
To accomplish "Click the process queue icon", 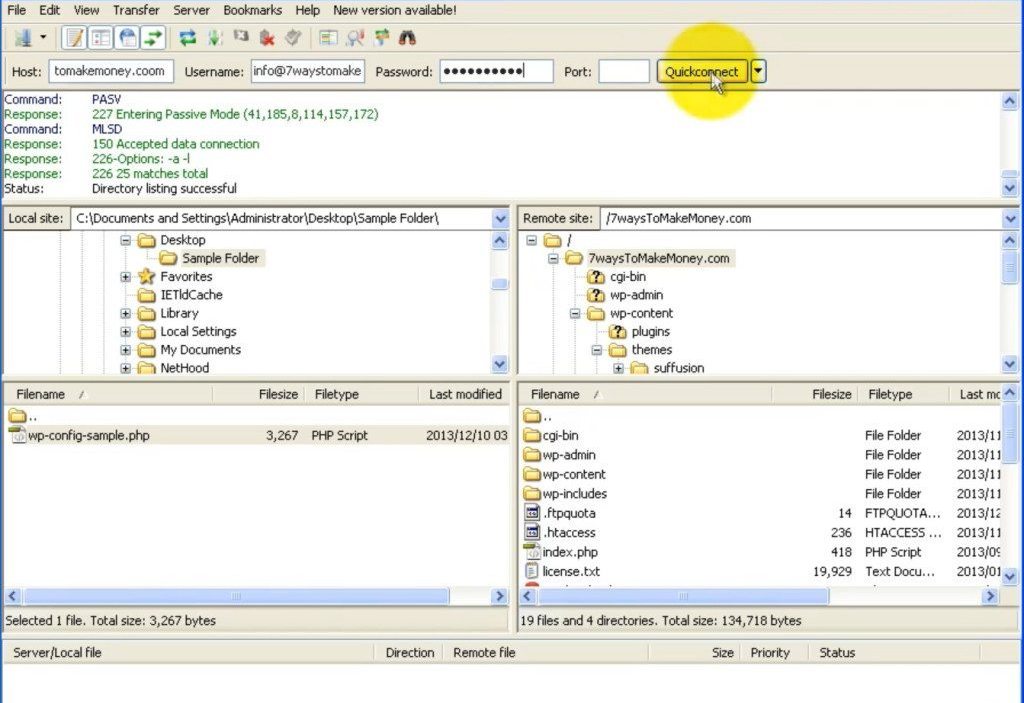I will click(x=214, y=39).
